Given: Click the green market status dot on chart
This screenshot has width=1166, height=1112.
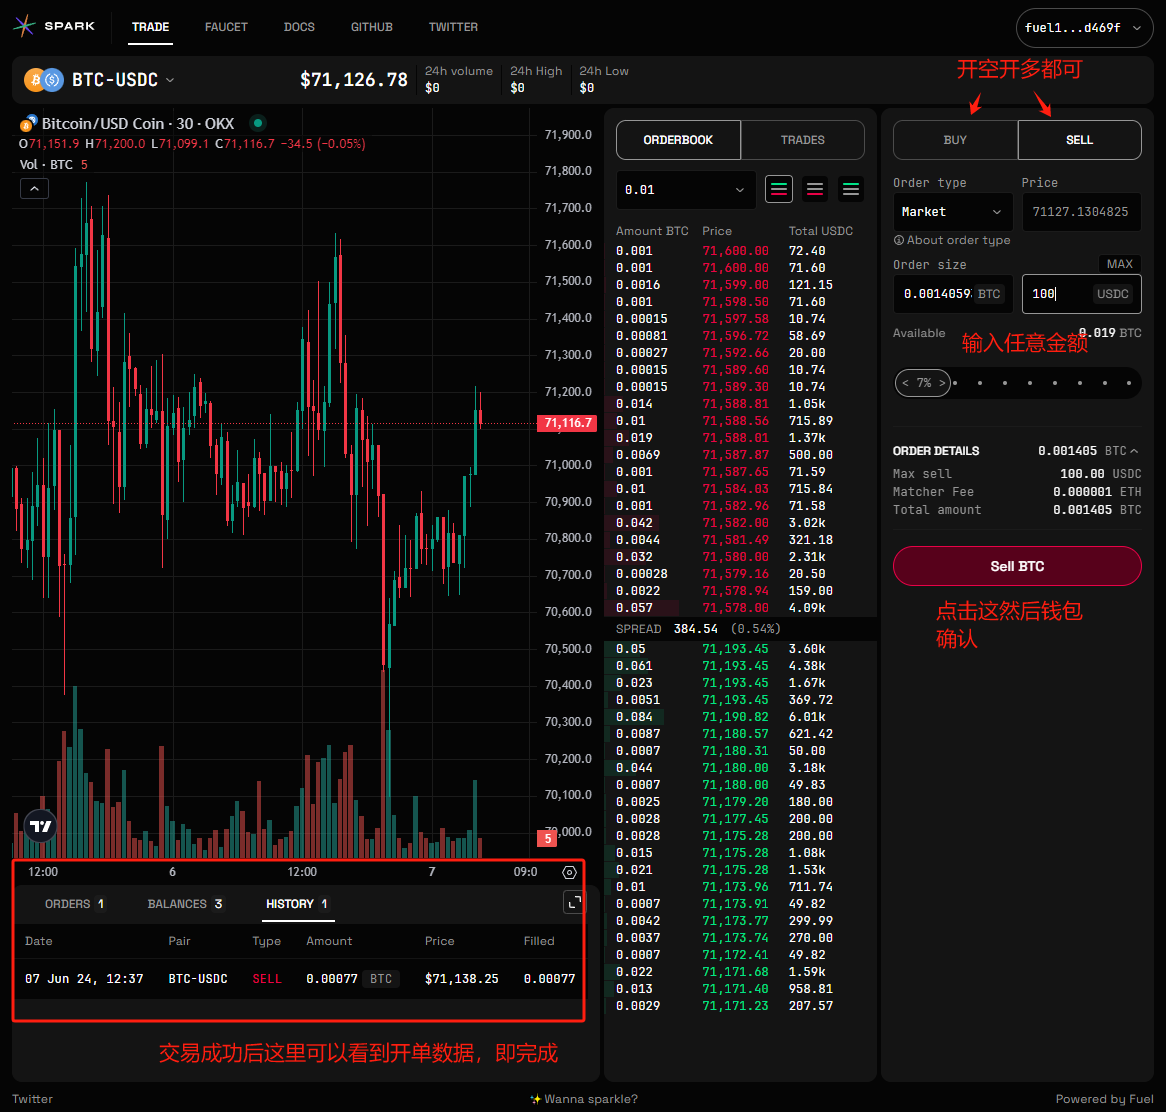Looking at the screenshot, I should pos(258,123).
